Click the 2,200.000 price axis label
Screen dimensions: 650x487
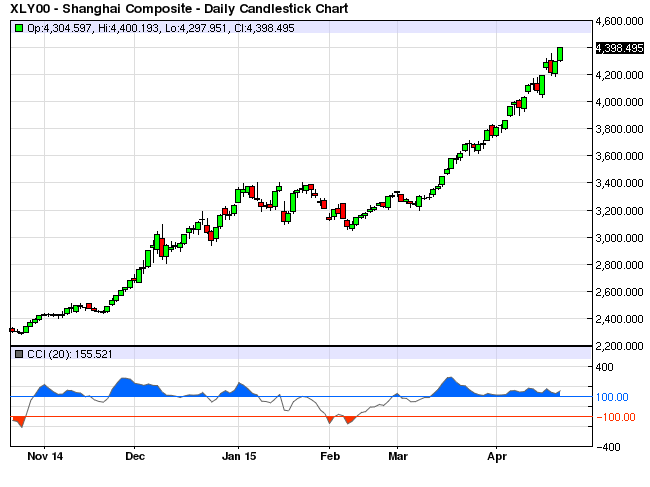coord(619,346)
